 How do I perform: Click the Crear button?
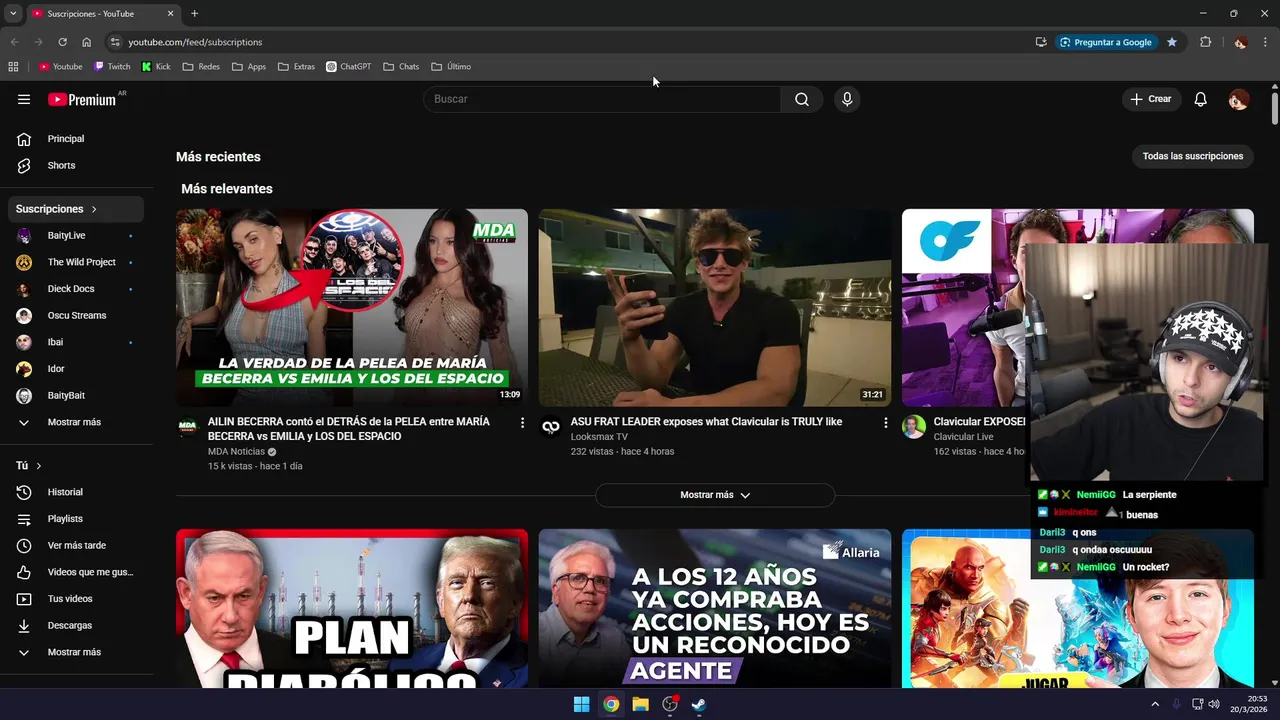[1151, 99]
